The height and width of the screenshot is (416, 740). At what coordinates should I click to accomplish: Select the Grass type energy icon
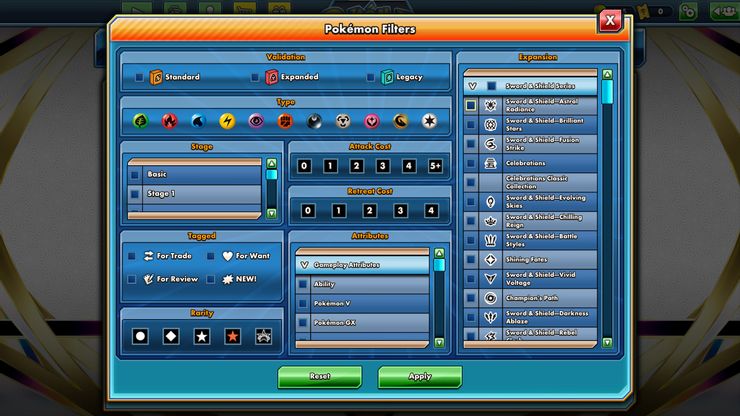click(x=140, y=121)
